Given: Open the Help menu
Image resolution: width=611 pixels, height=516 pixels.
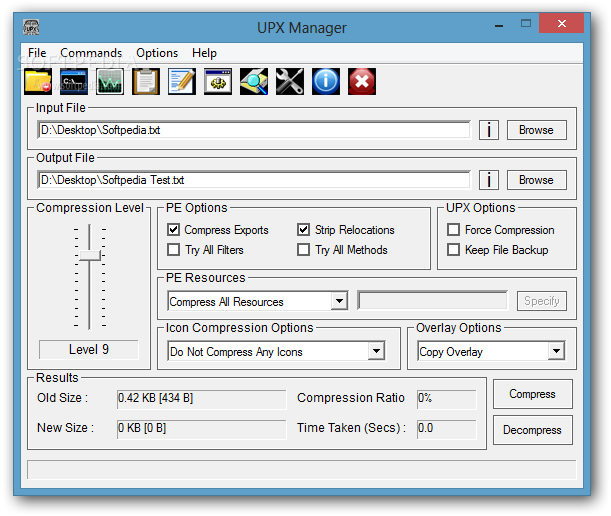Looking at the screenshot, I should [x=205, y=53].
